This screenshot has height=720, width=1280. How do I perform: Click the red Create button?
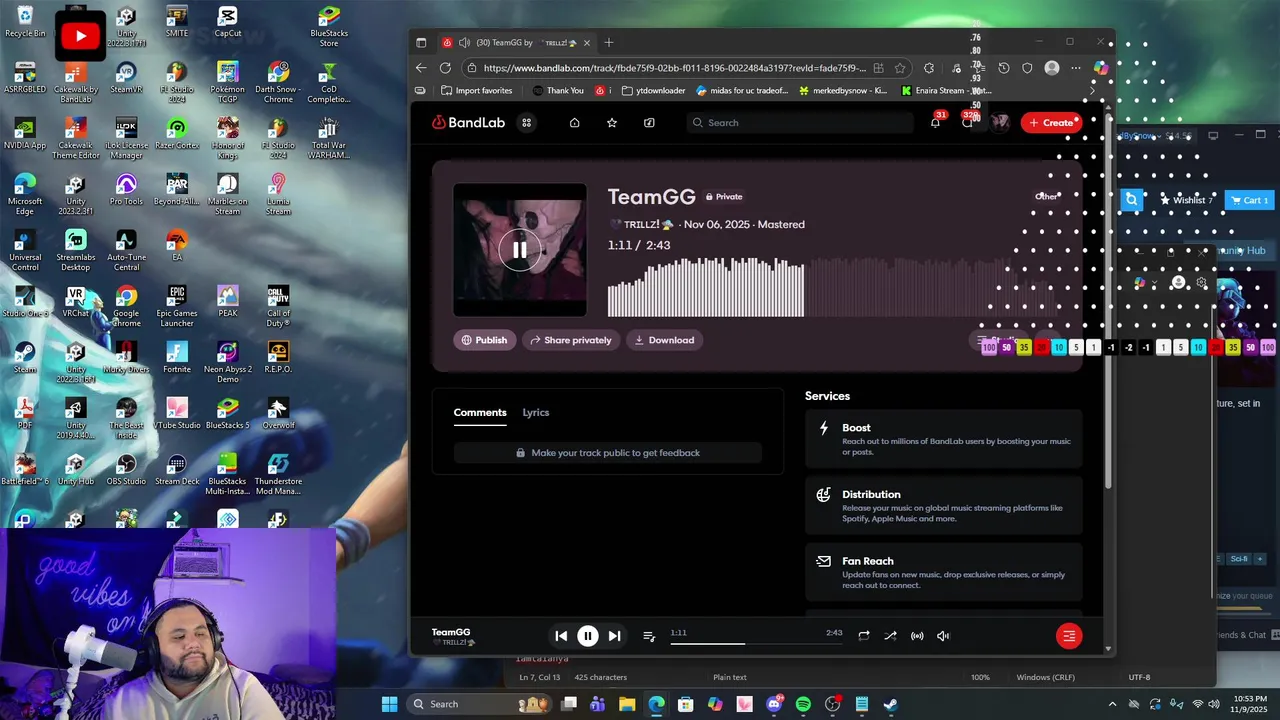point(1051,123)
